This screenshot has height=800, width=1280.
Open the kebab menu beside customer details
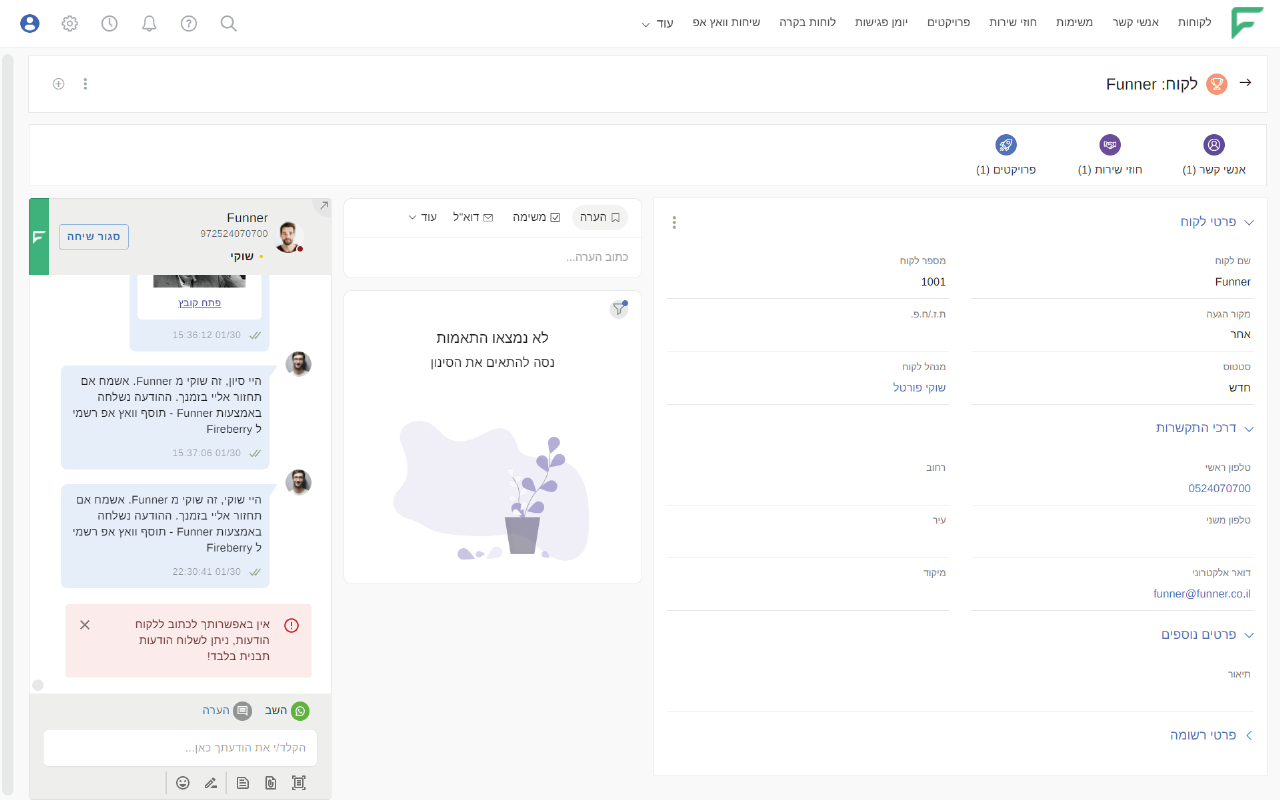tap(674, 222)
